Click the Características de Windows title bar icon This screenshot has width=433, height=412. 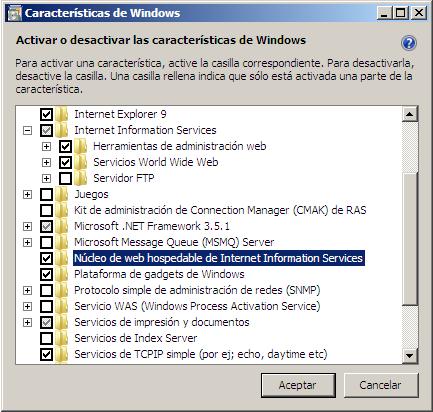point(14,14)
